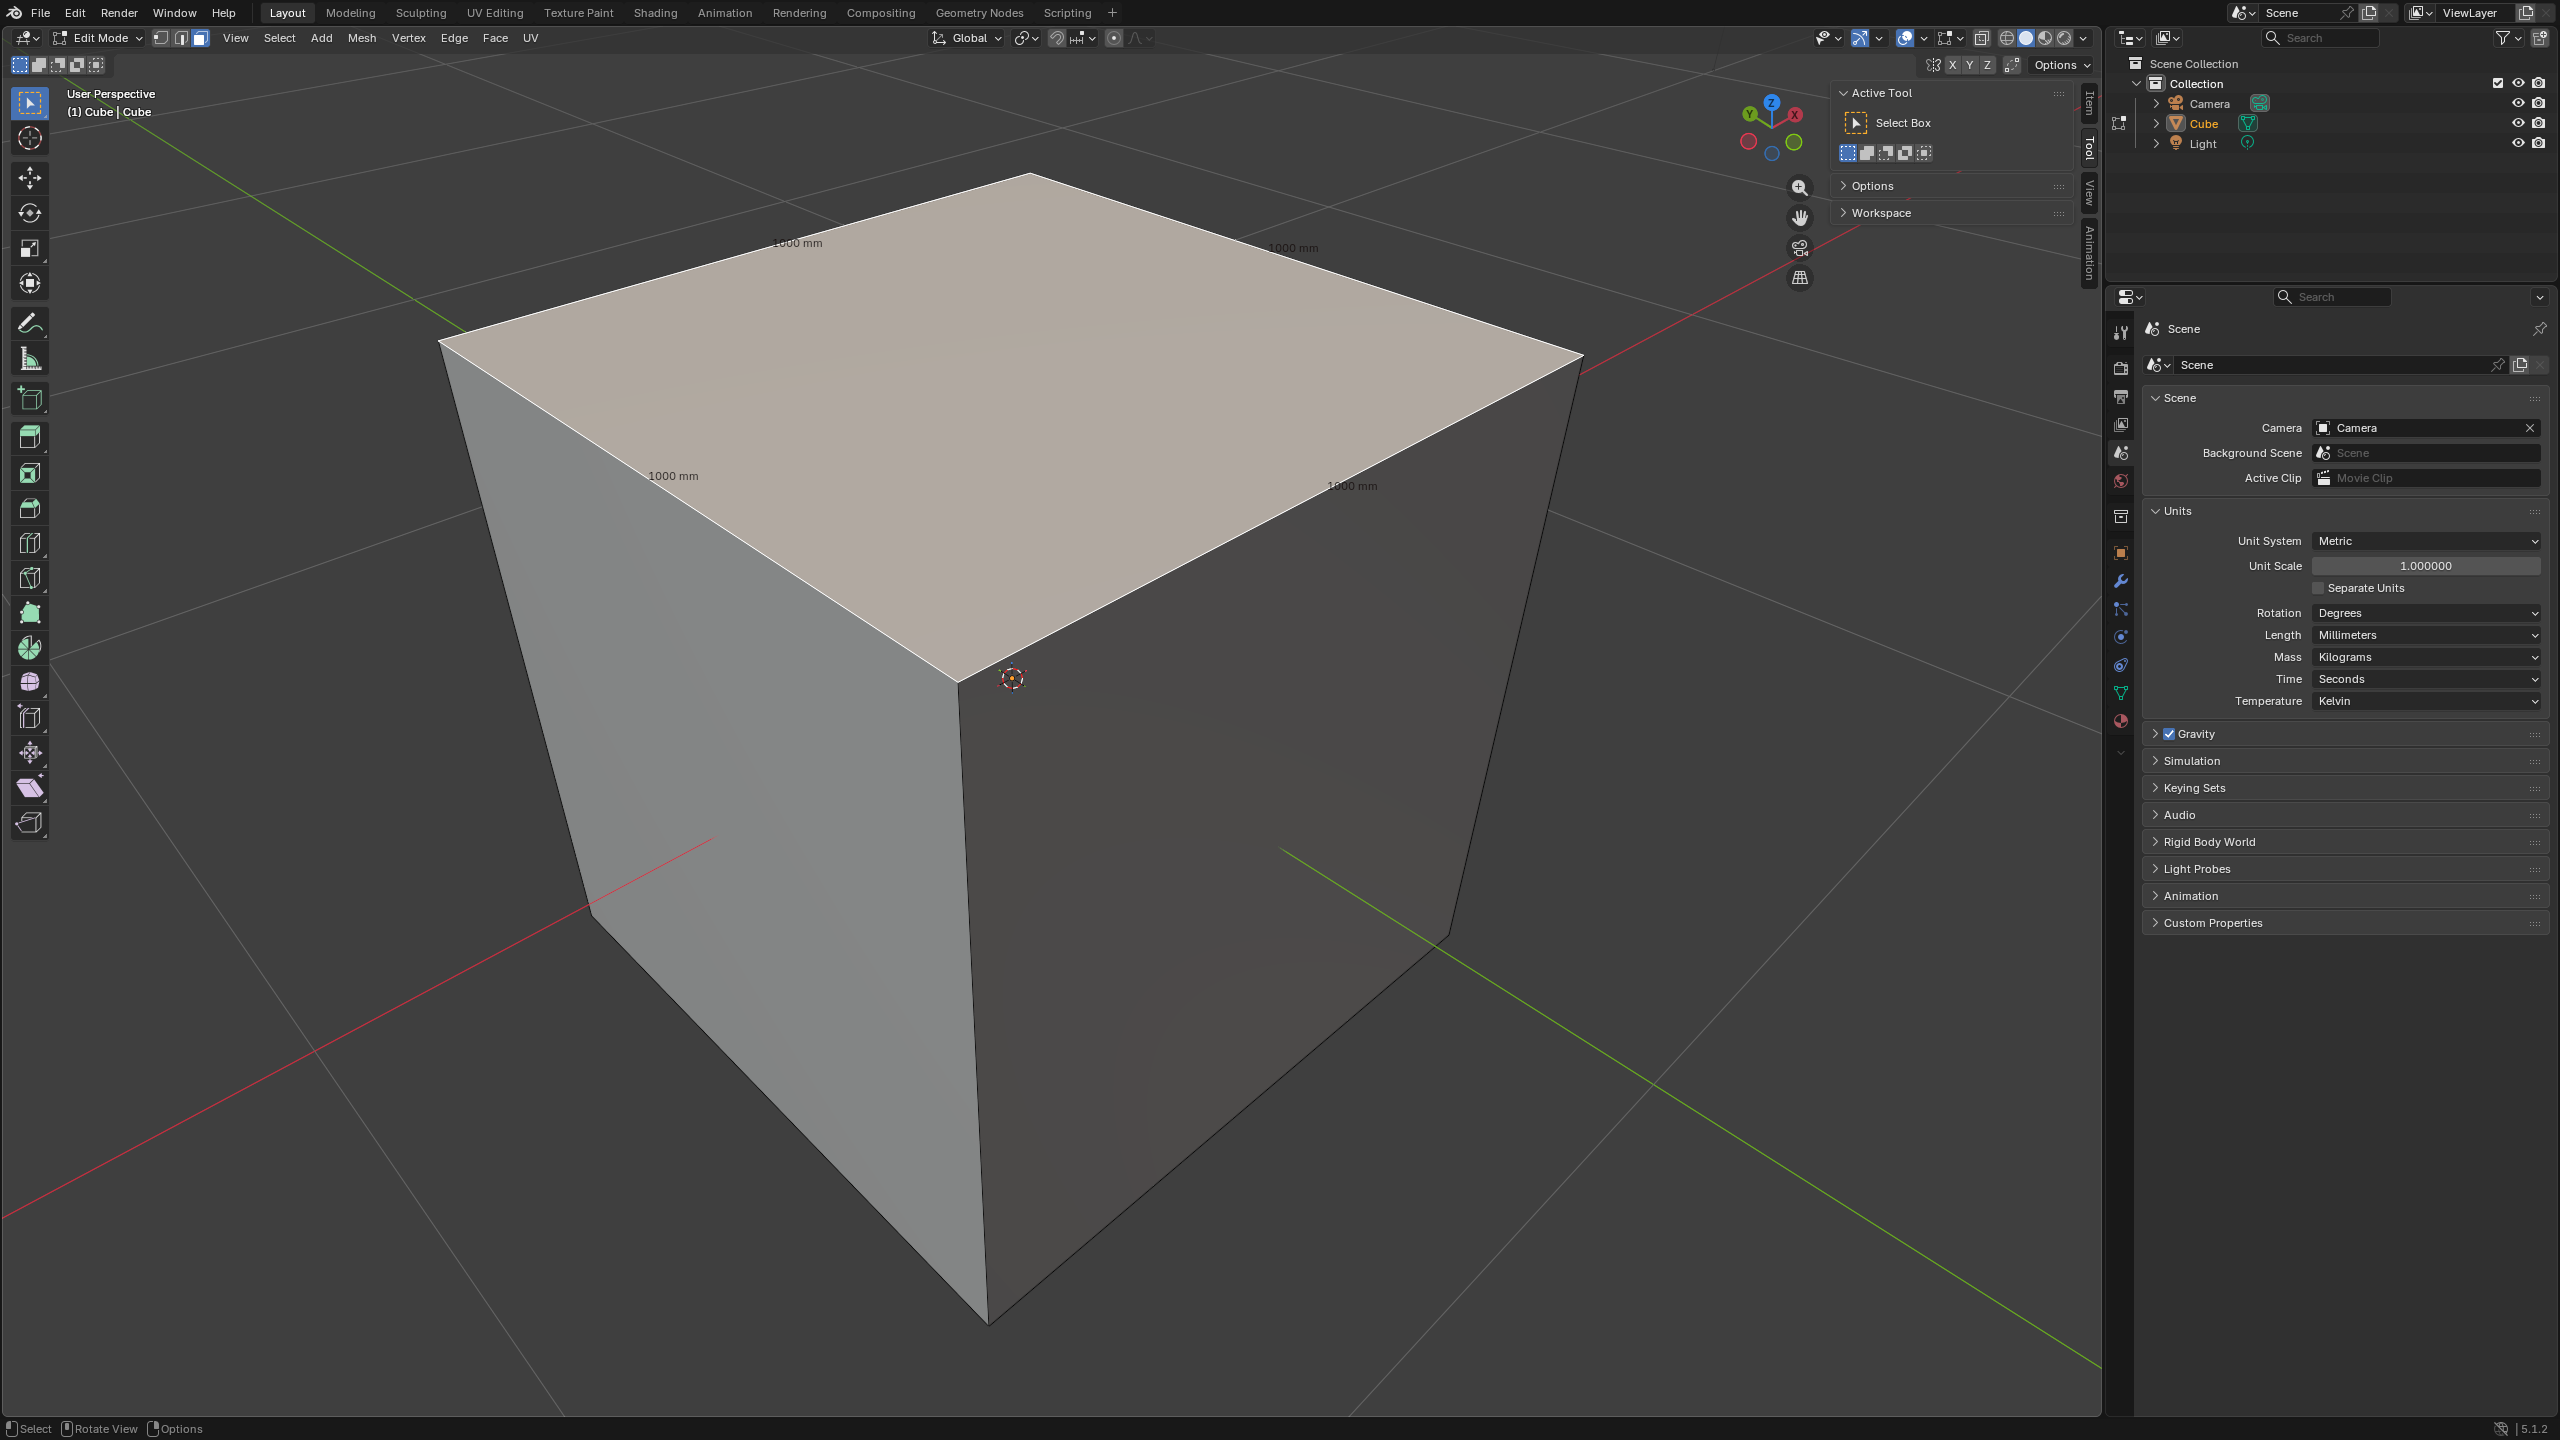Open the Unit System dropdown
The width and height of the screenshot is (2560, 1440).
[x=2426, y=541]
